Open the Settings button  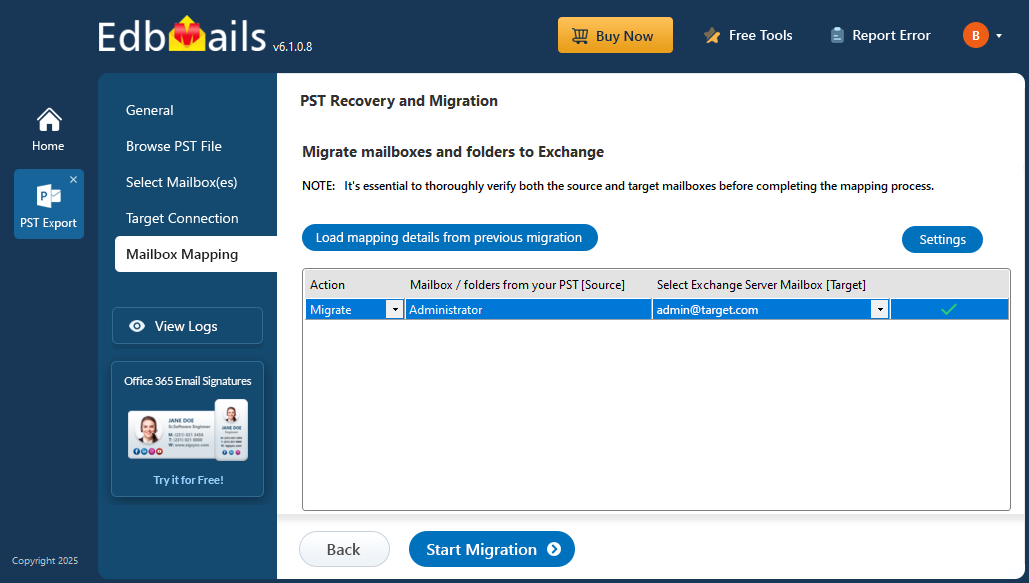click(x=942, y=240)
